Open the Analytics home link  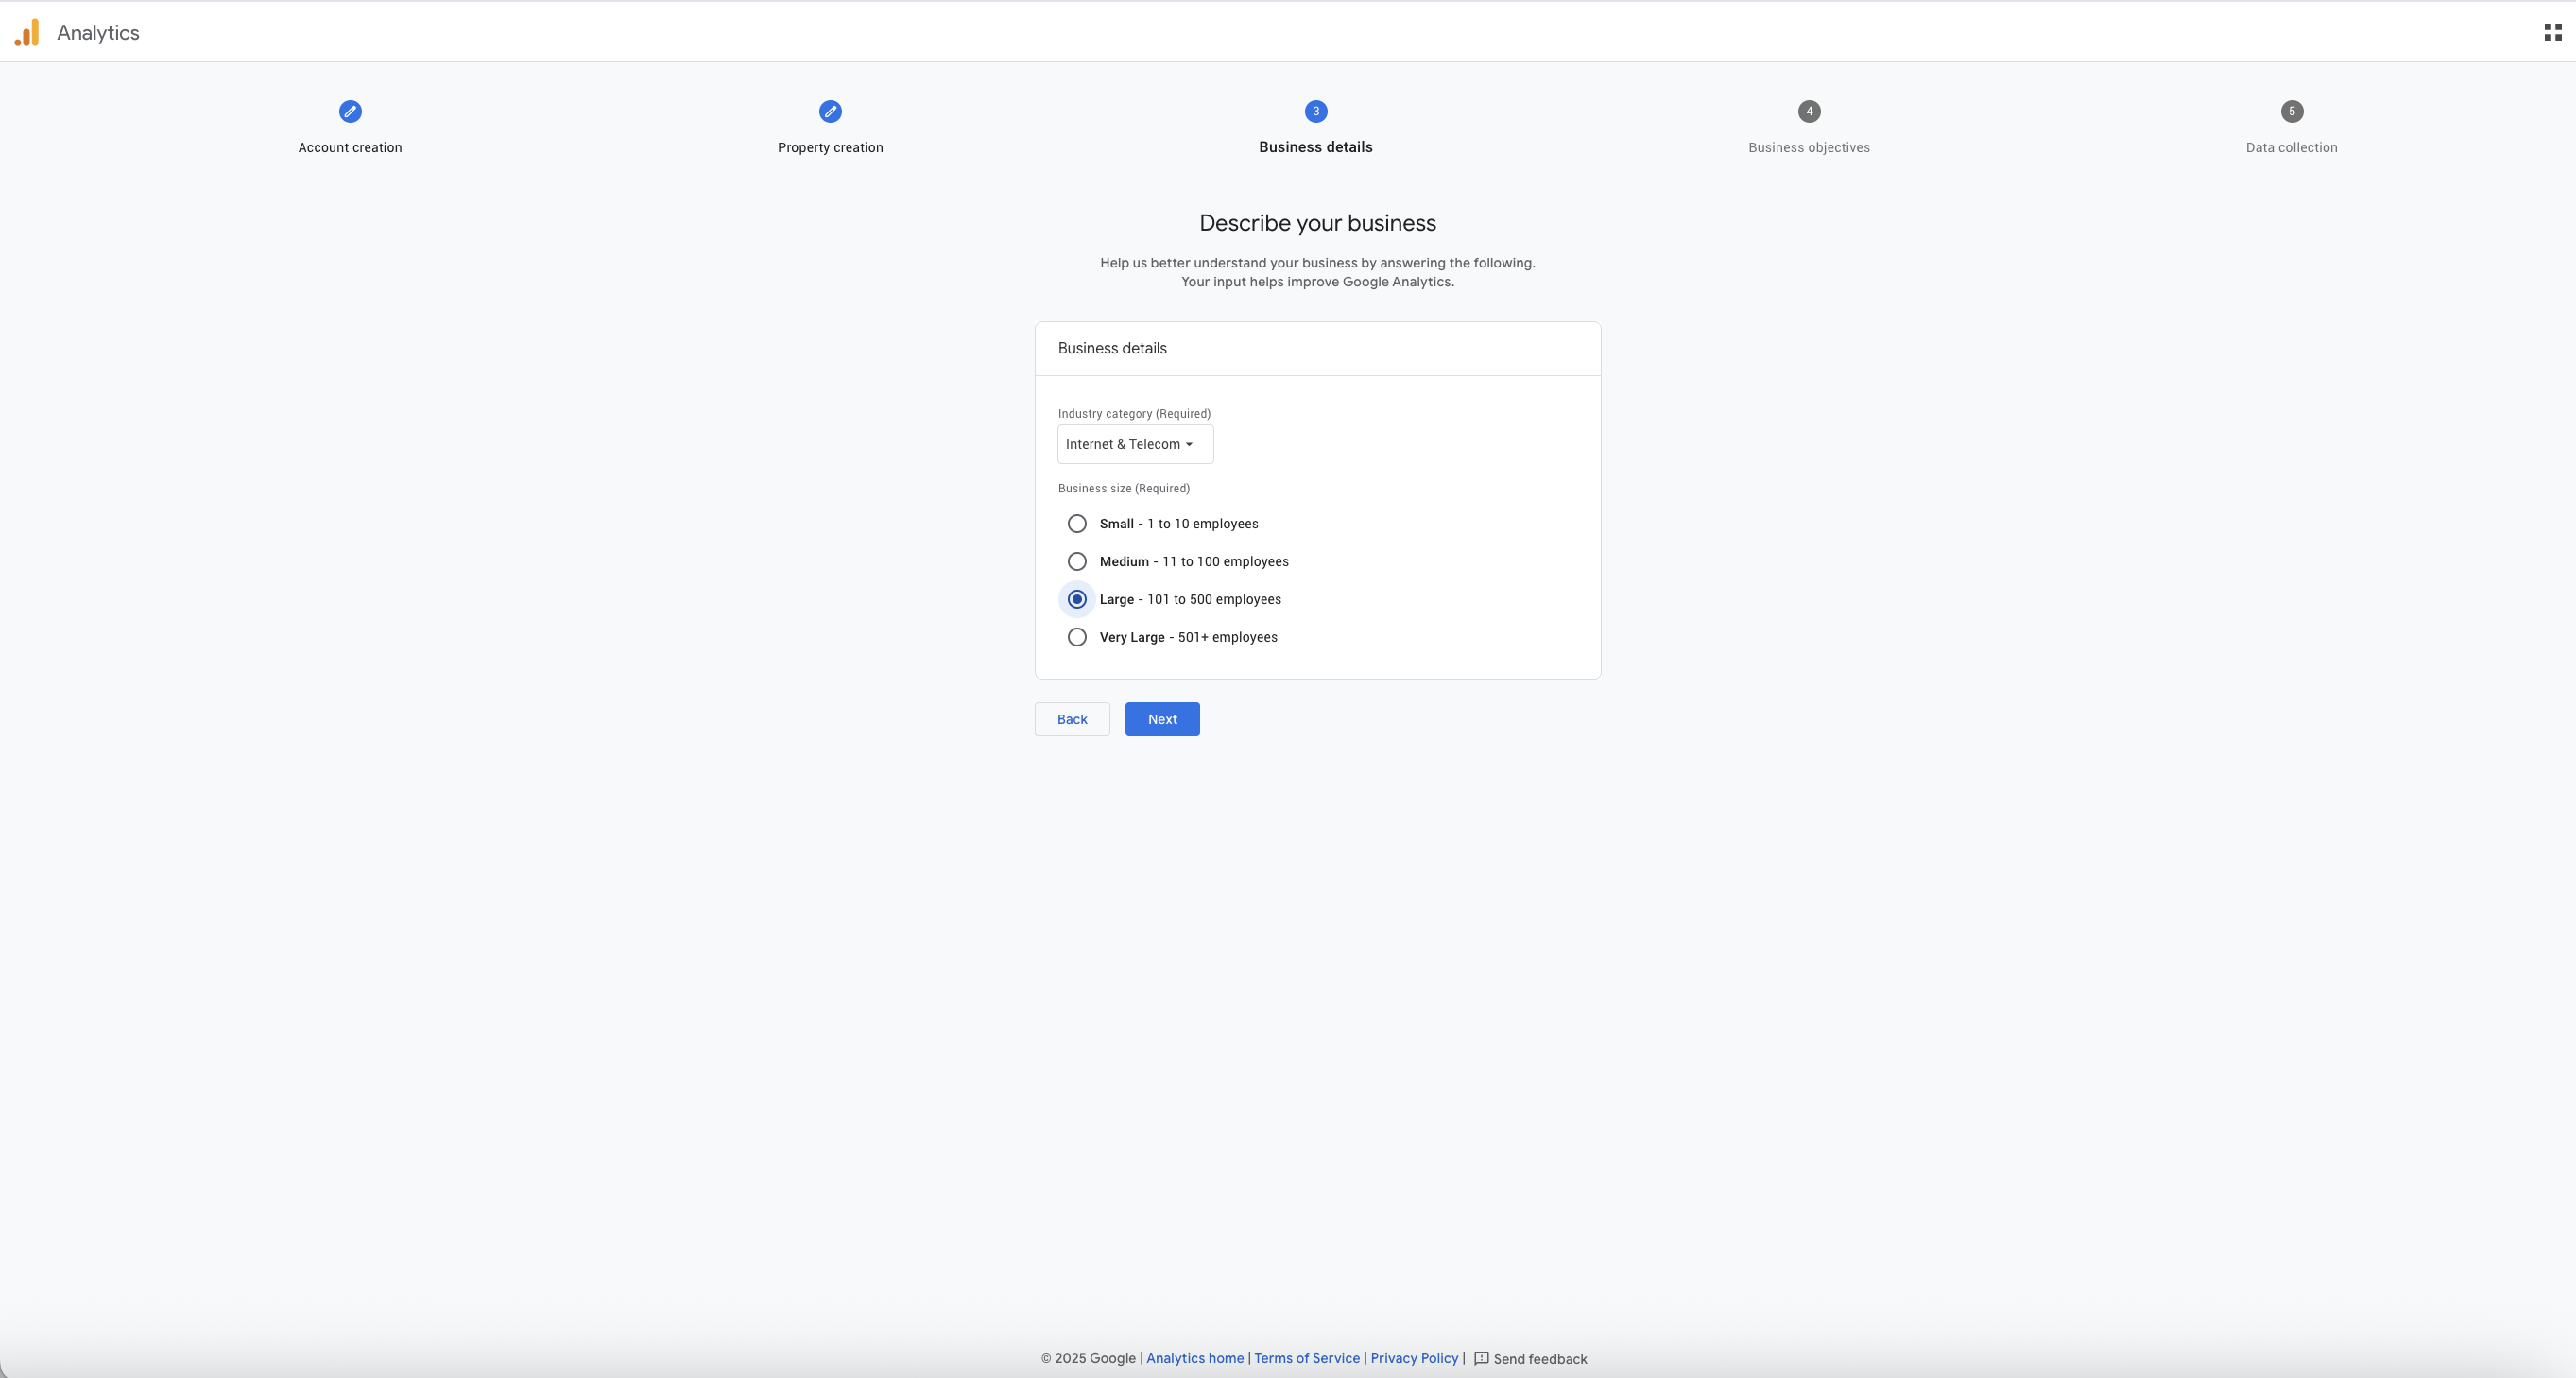click(x=1194, y=1358)
